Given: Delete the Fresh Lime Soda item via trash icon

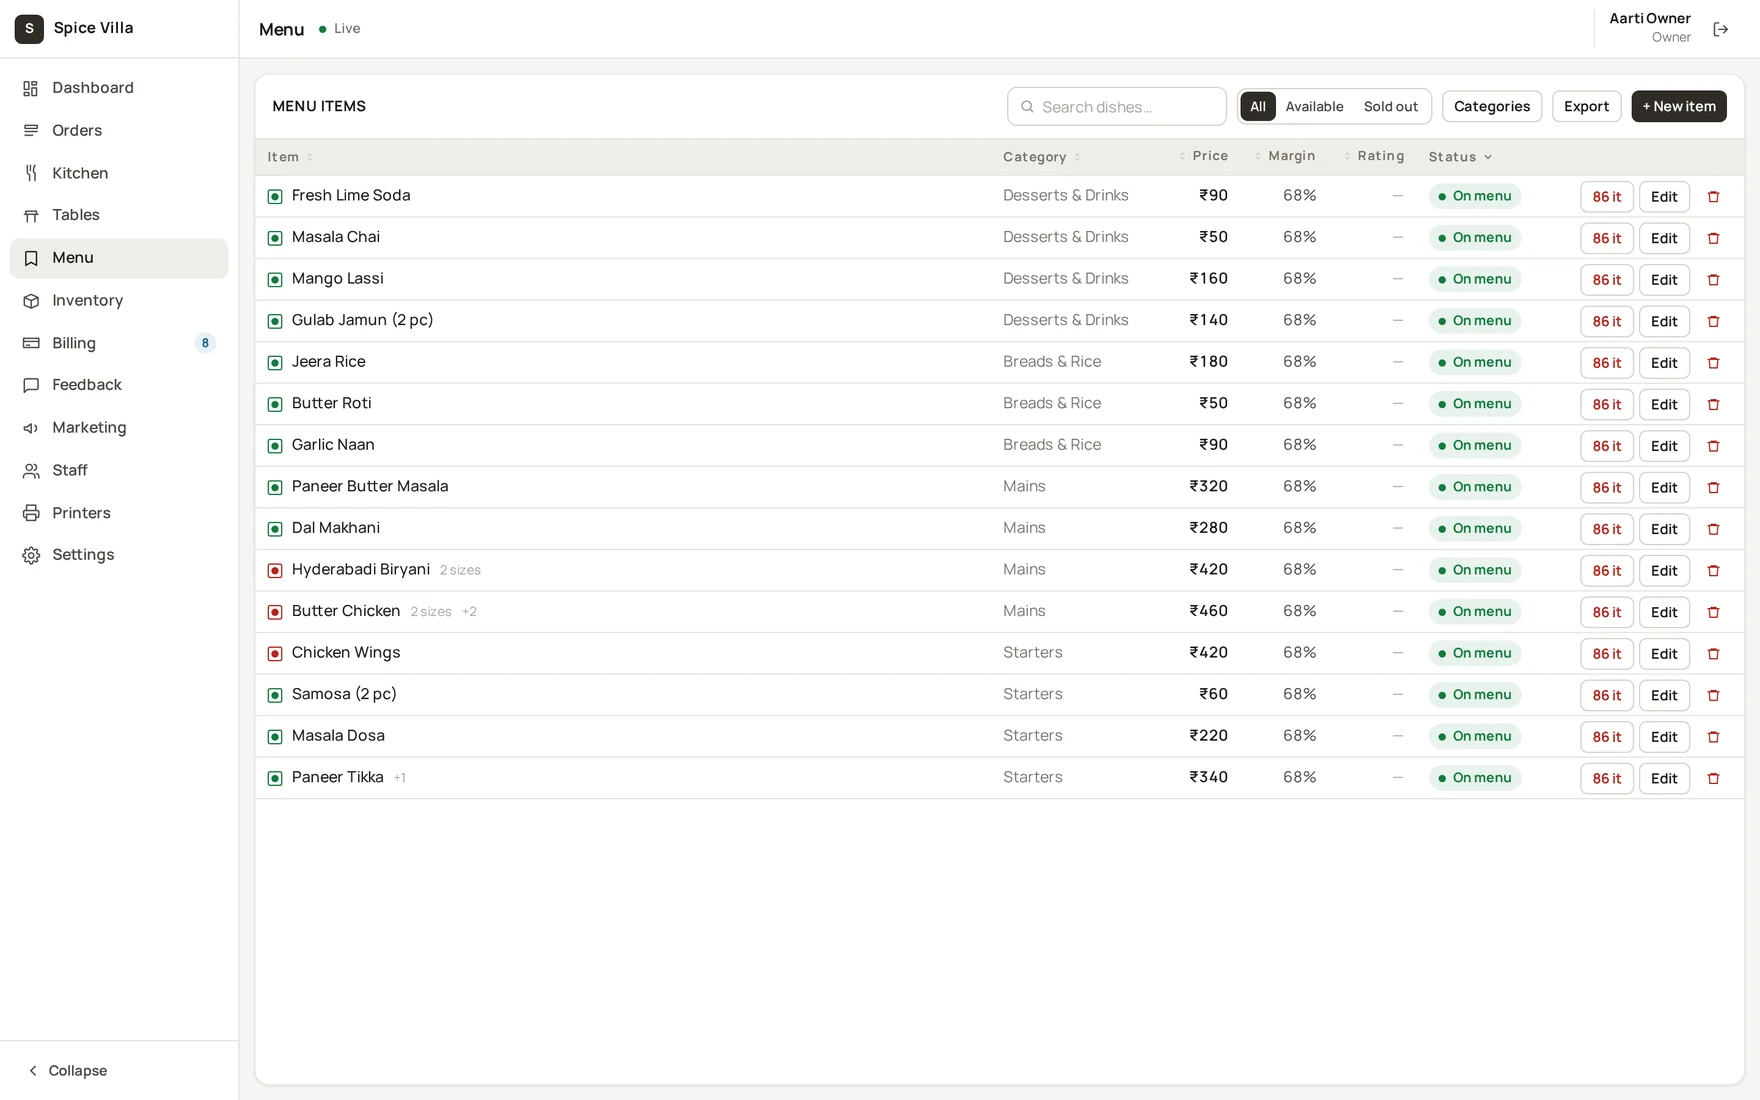Looking at the screenshot, I should [x=1713, y=197].
